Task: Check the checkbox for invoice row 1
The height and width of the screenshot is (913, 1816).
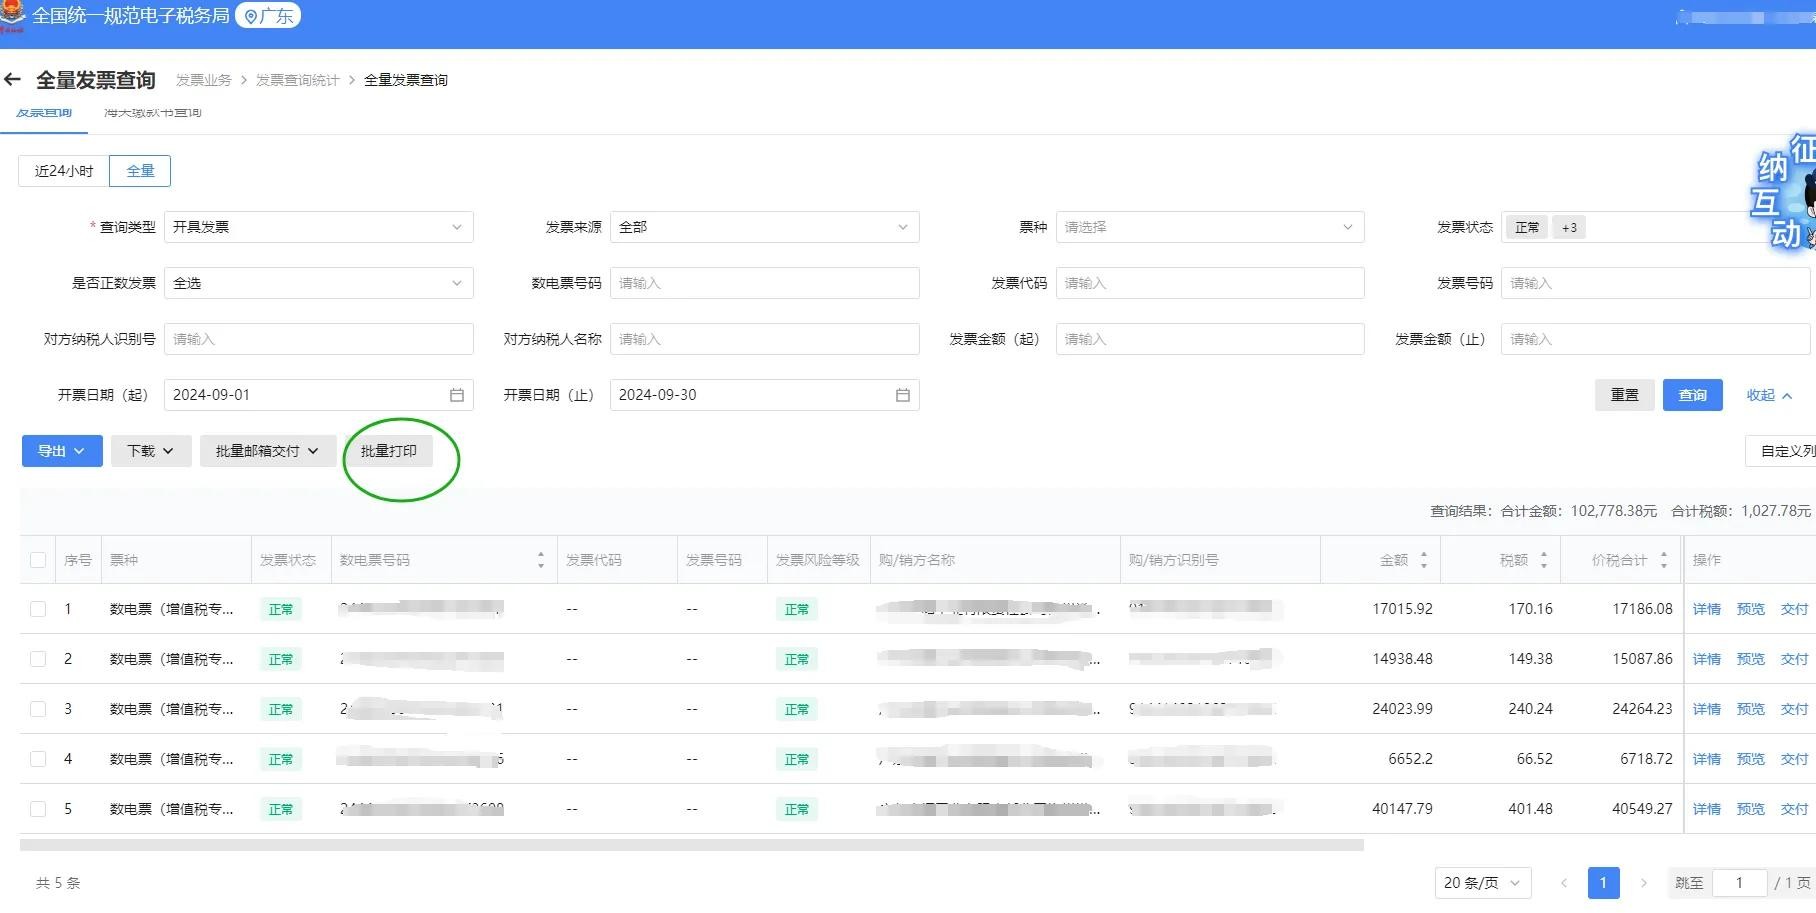Action: coord(38,609)
